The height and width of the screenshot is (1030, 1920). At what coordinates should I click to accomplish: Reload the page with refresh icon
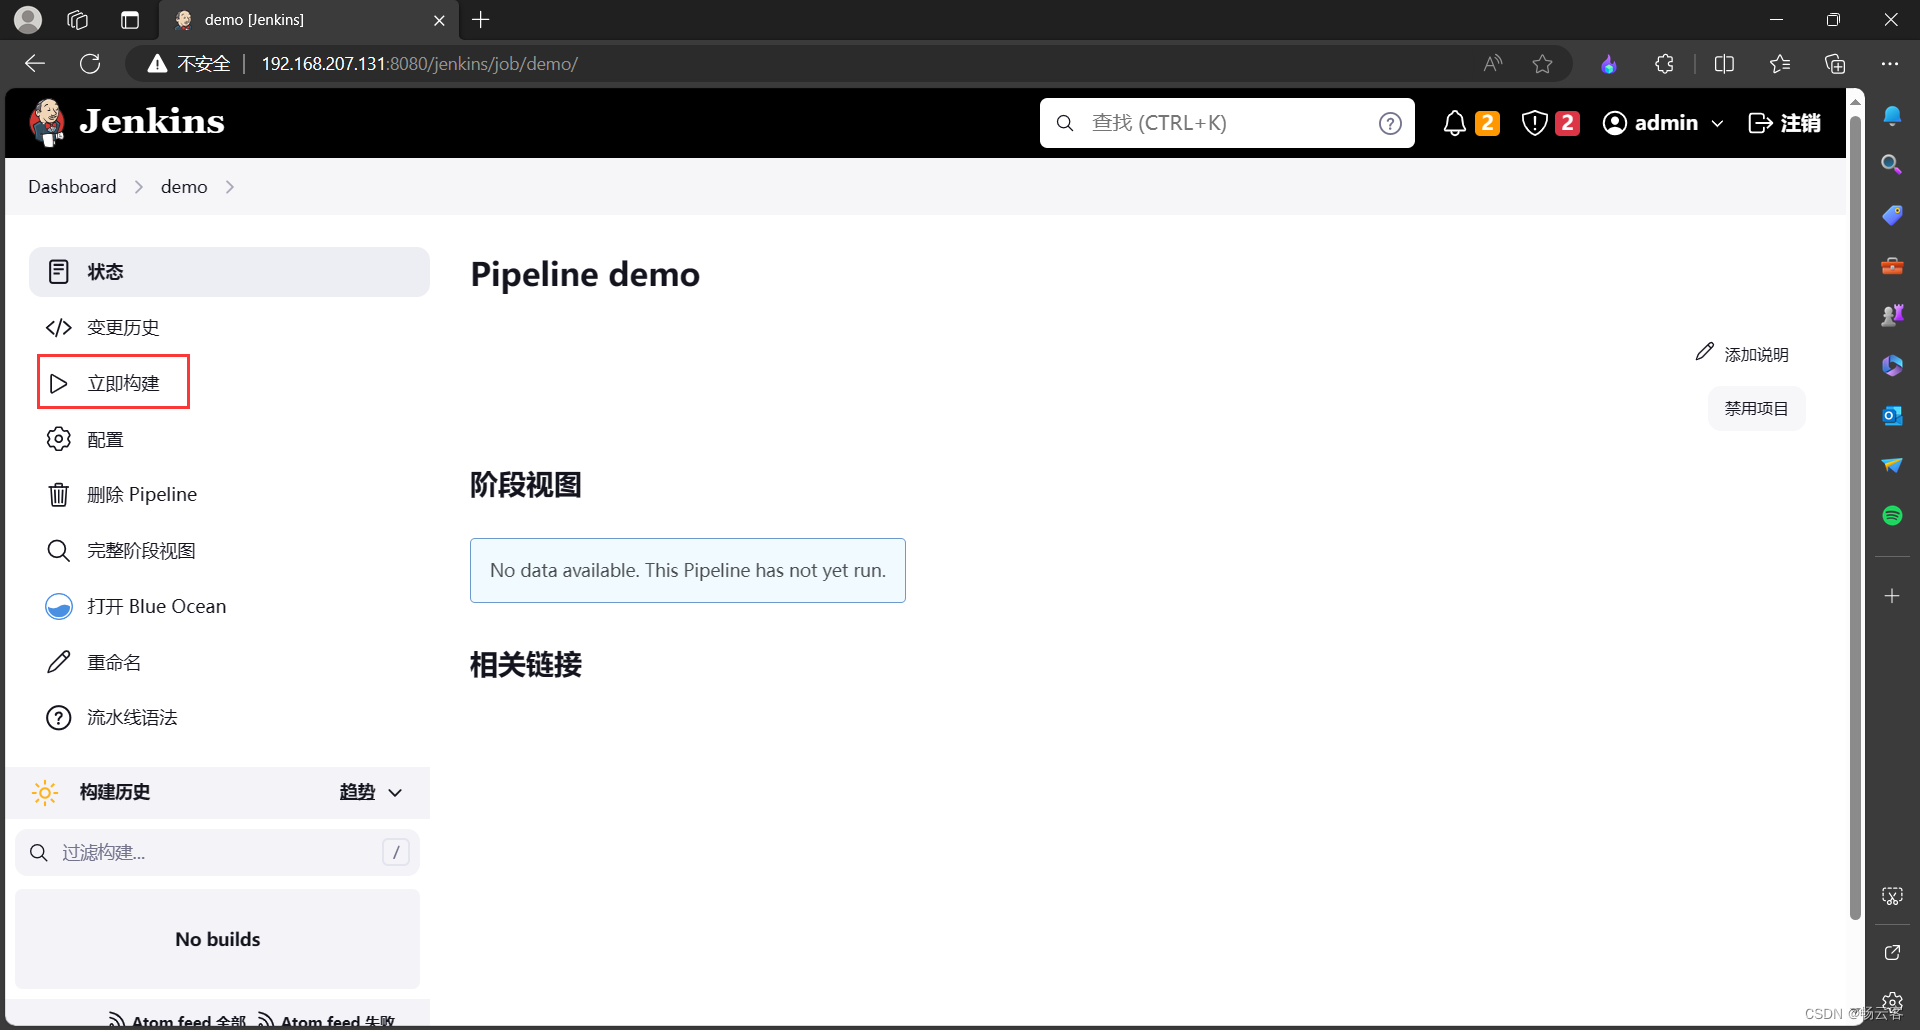tap(90, 64)
